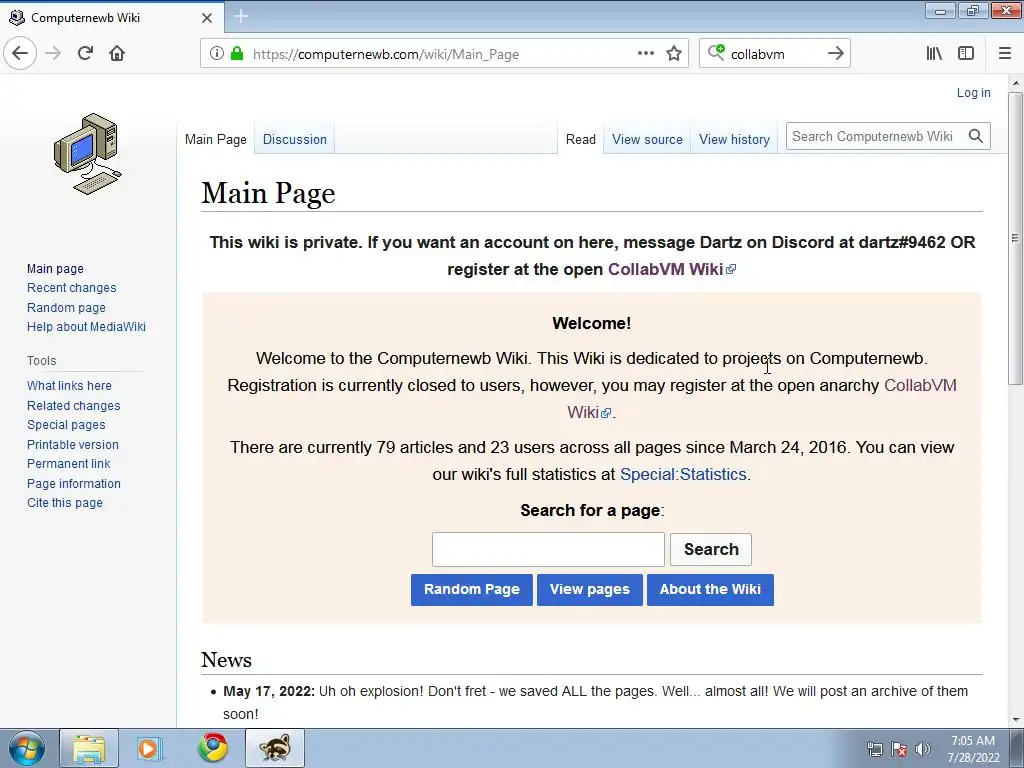Screen dimensions: 1024x768
Task: Switch to the Discussion tab
Action: tap(295, 139)
